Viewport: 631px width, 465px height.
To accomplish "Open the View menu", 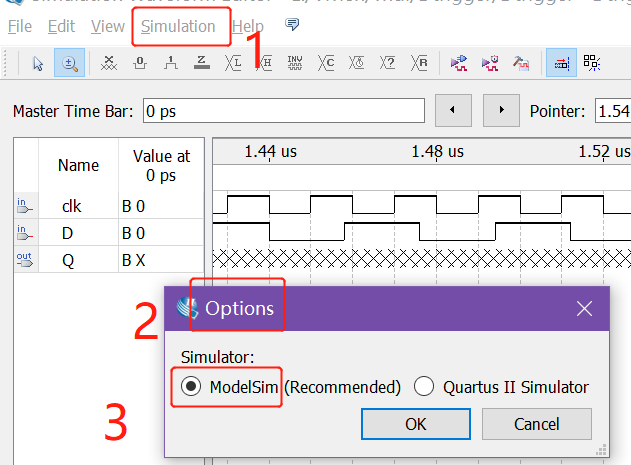I will [107, 27].
